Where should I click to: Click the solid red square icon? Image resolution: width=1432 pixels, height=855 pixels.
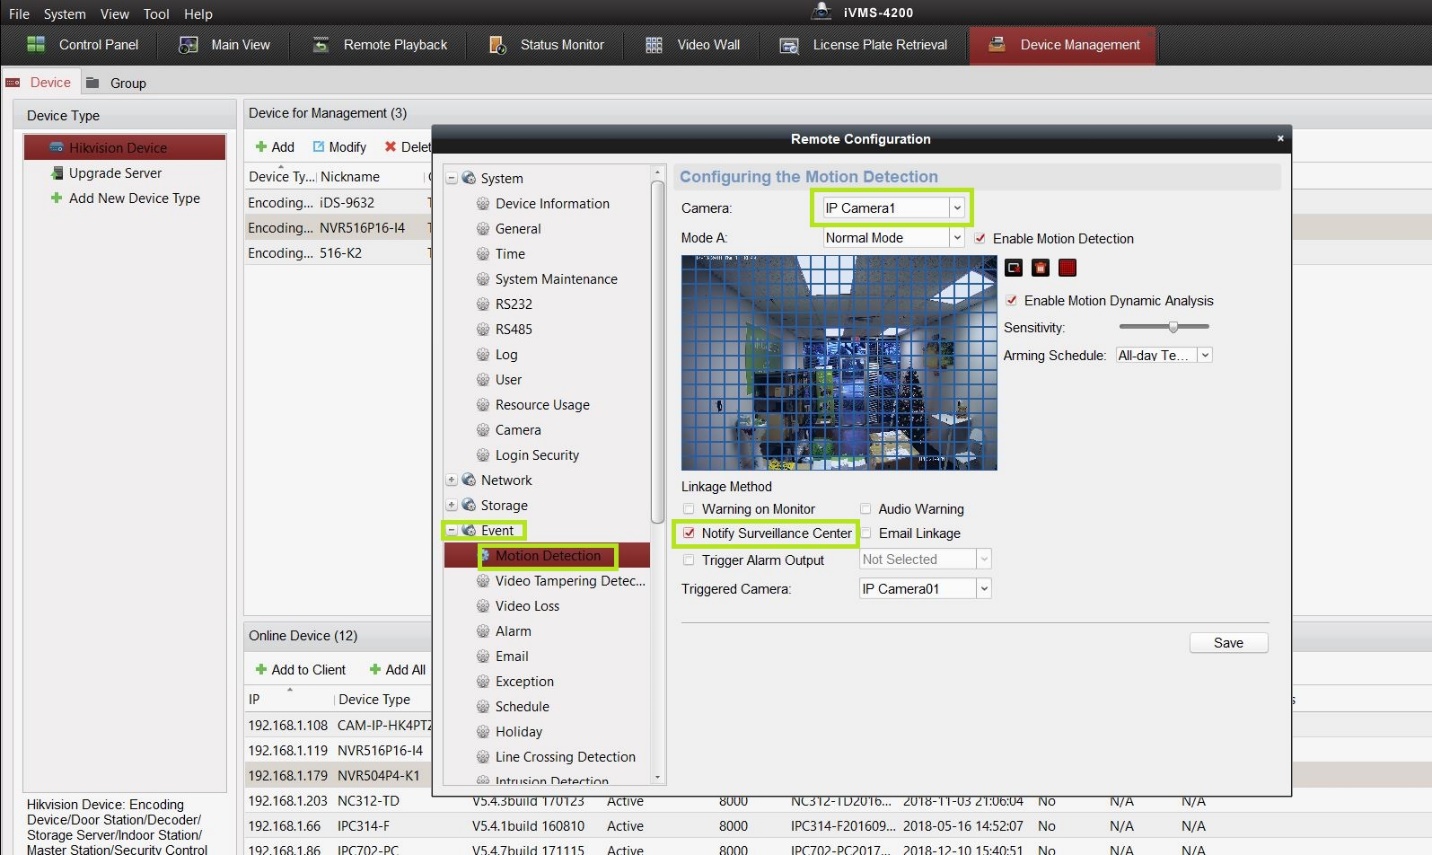pos(1068,268)
